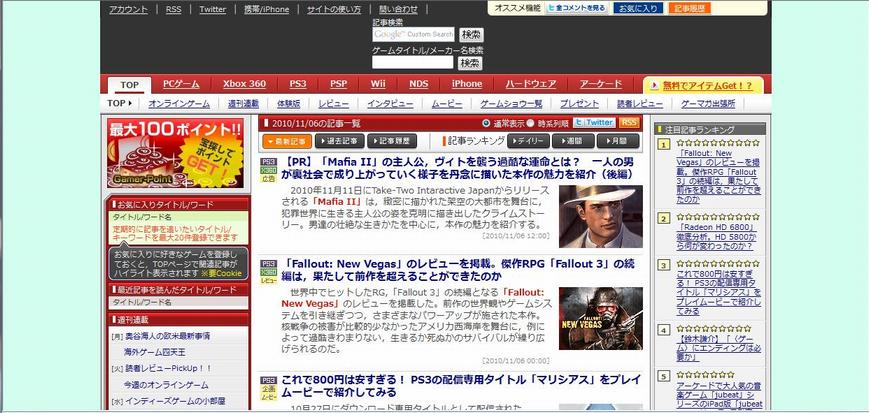Click レビュー tag icon beside Fallout article
Viewport: 869px width, 413px height.
point(269,281)
